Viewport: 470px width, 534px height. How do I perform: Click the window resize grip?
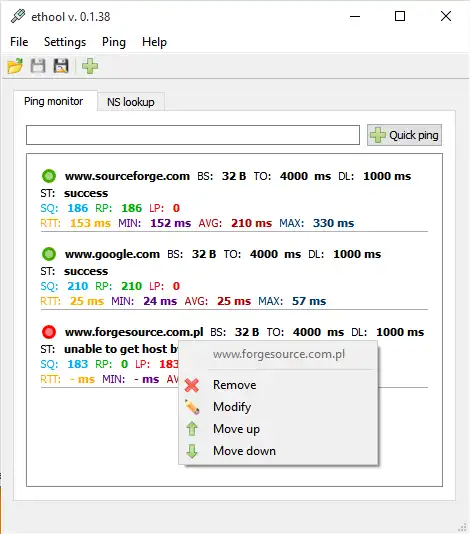click(x=462, y=527)
